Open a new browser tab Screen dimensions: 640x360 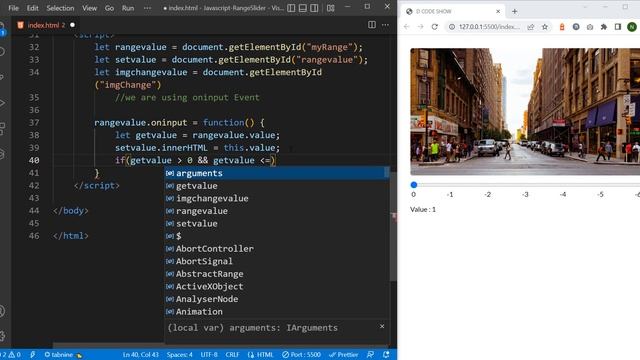point(515,11)
